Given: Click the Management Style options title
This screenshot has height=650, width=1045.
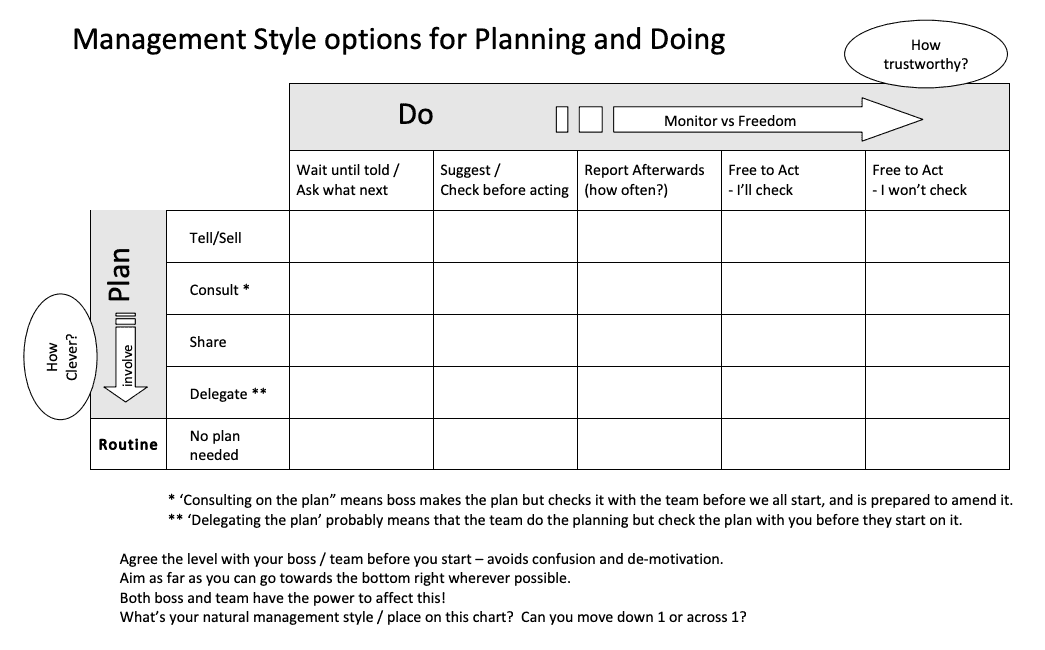Looking at the screenshot, I should [x=399, y=40].
